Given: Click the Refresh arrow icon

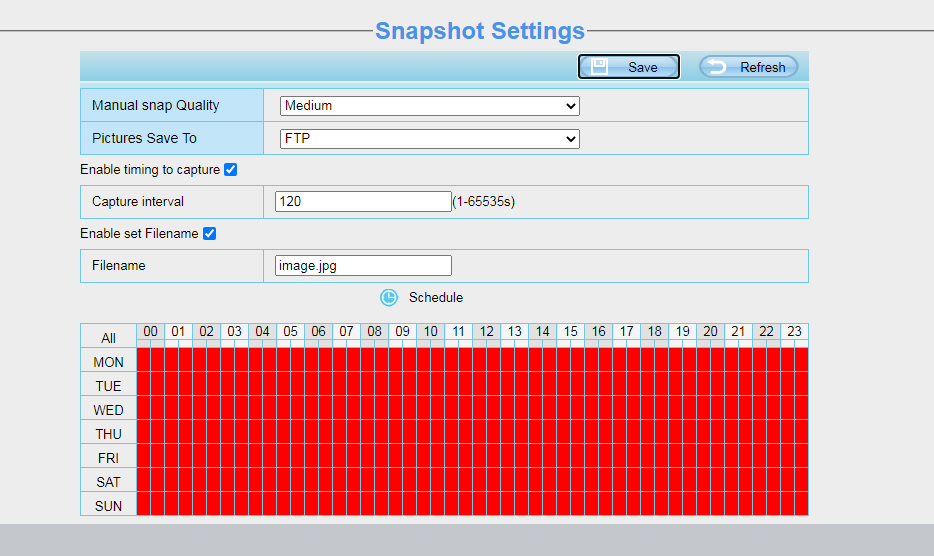Looking at the screenshot, I should click(x=717, y=67).
